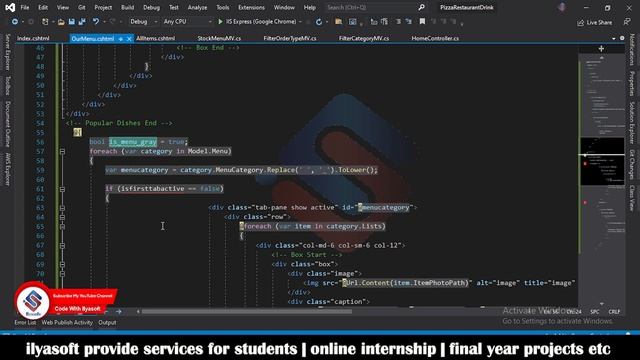The width and height of the screenshot is (640, 360).
Task: Click the feedback icon at top right
Action: tap(627, 22)
